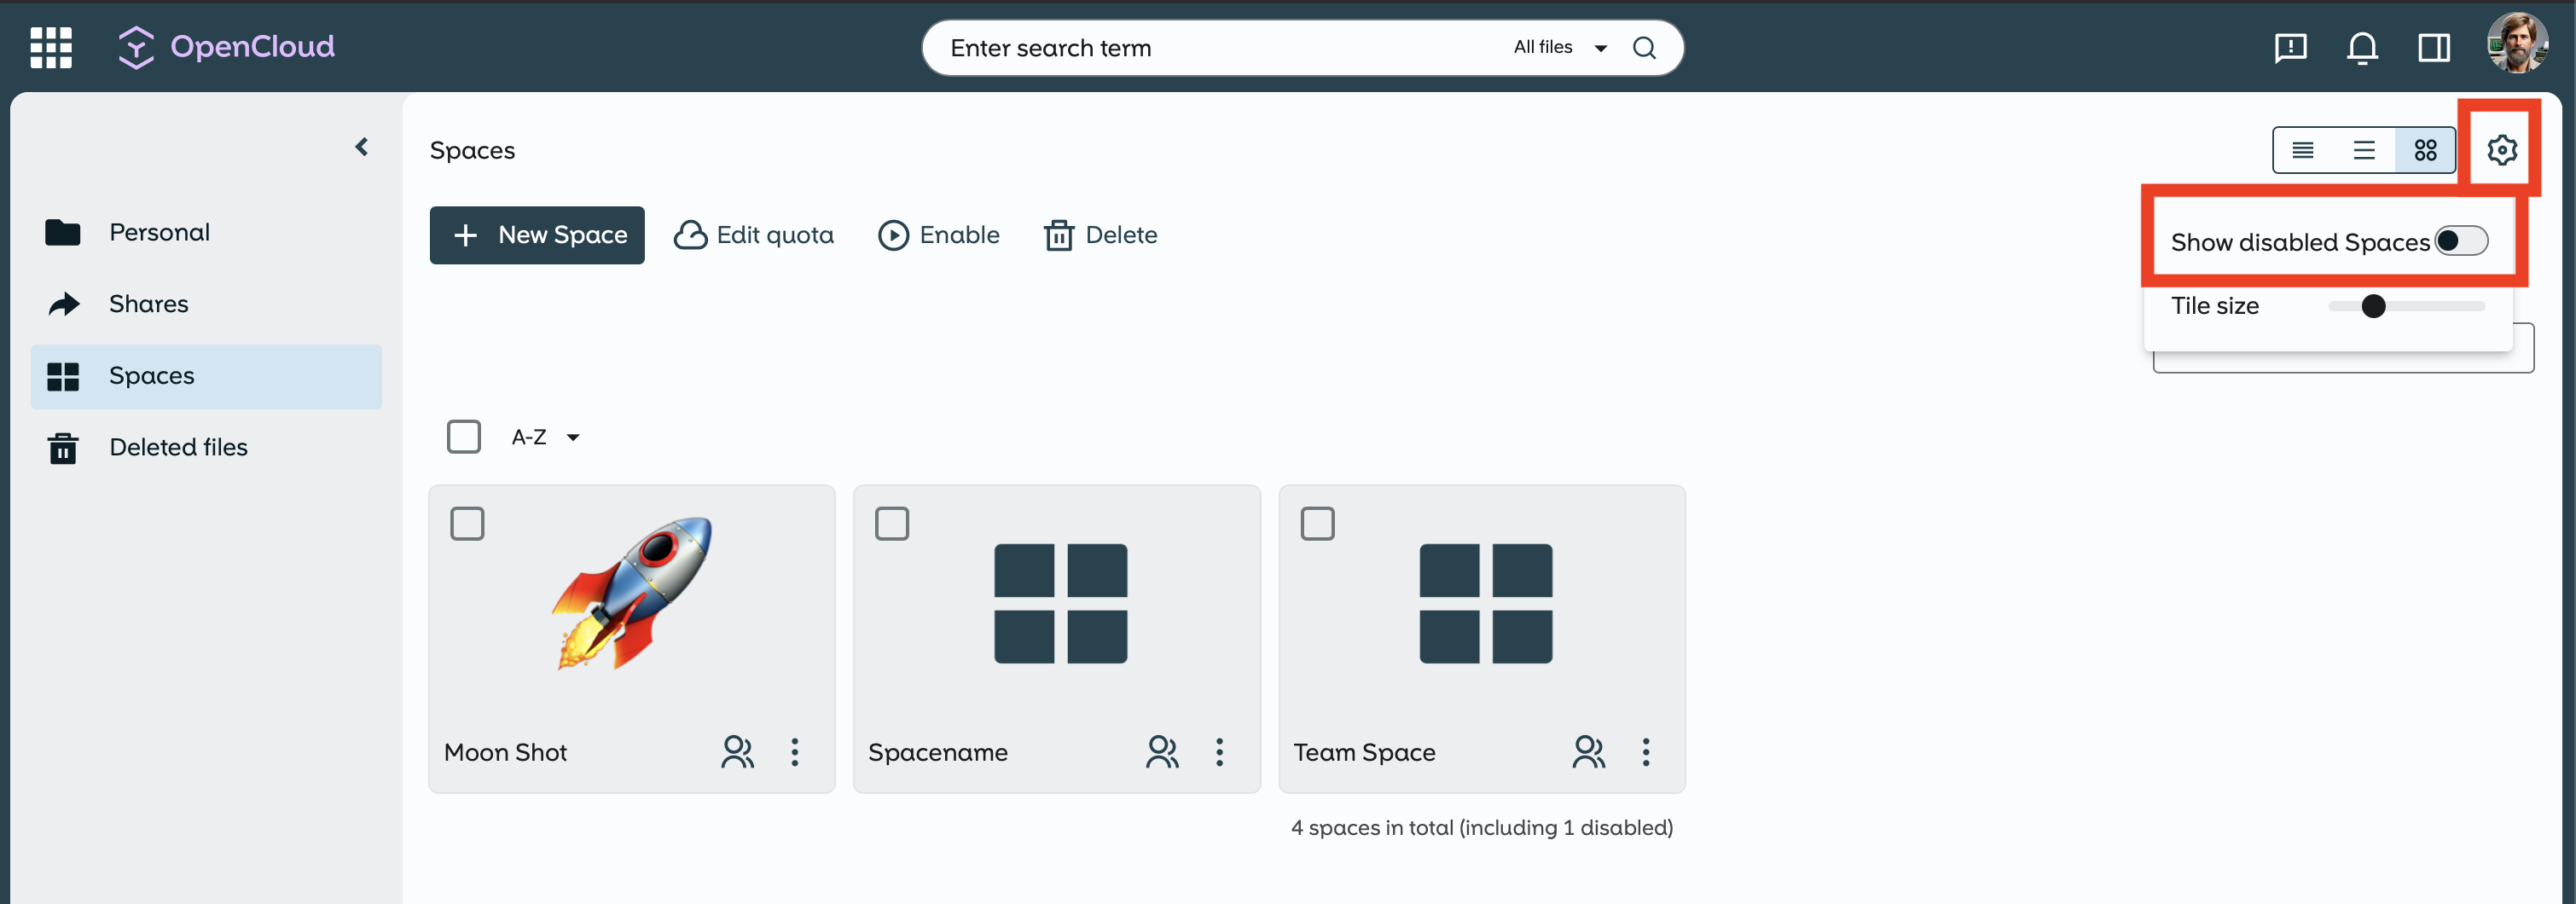
Task: Toggle the right sidebar panel icon
Action: coord(2433,48)
